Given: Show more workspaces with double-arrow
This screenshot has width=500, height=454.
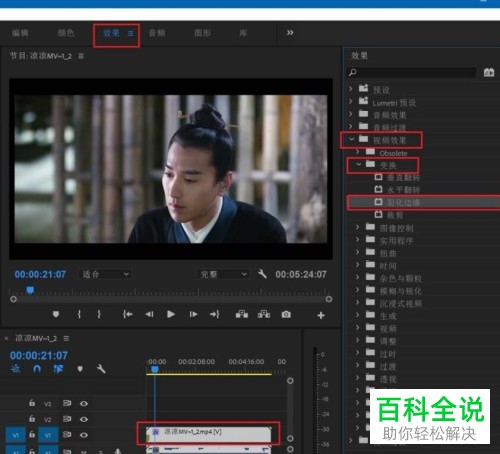Looking at the screenshot, I should [290, 33].
